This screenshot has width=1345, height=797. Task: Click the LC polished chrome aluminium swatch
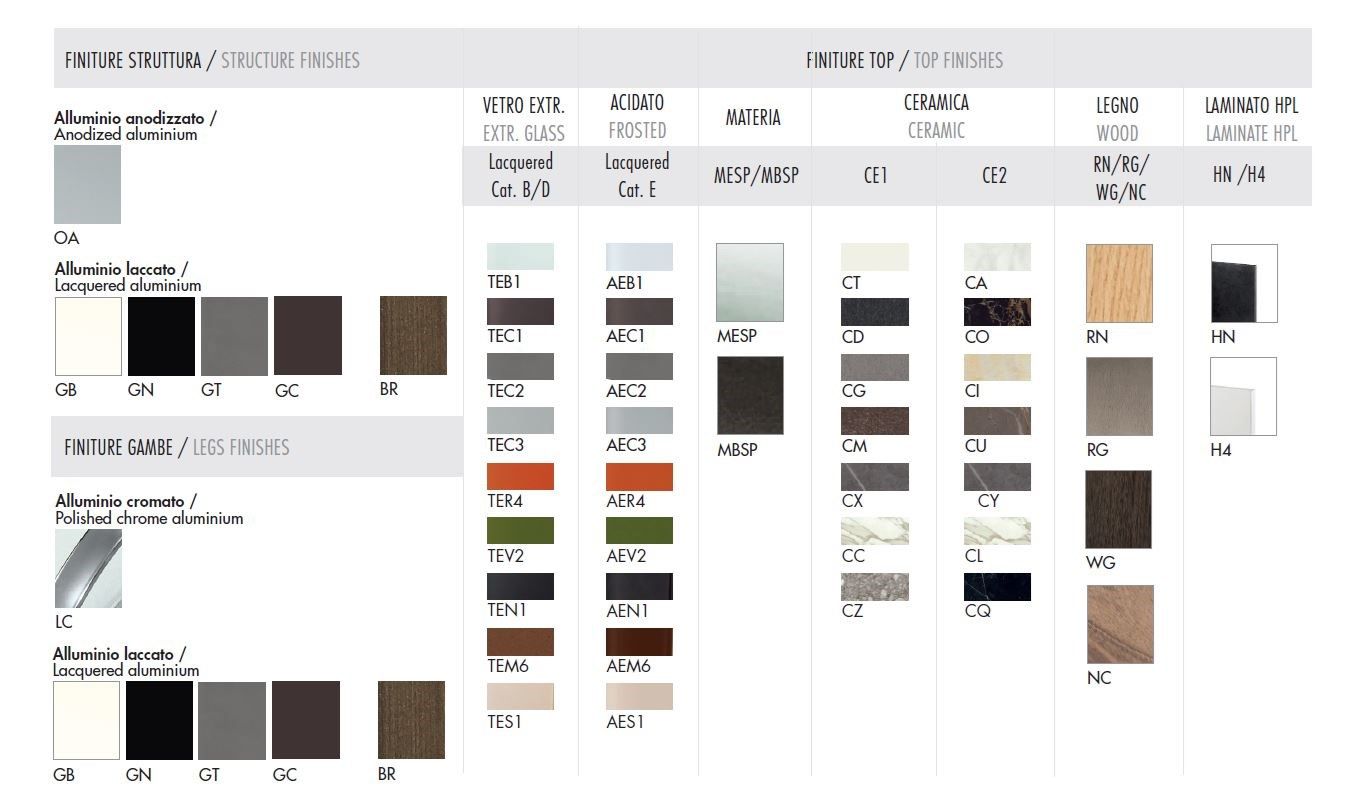click(88, 568)
